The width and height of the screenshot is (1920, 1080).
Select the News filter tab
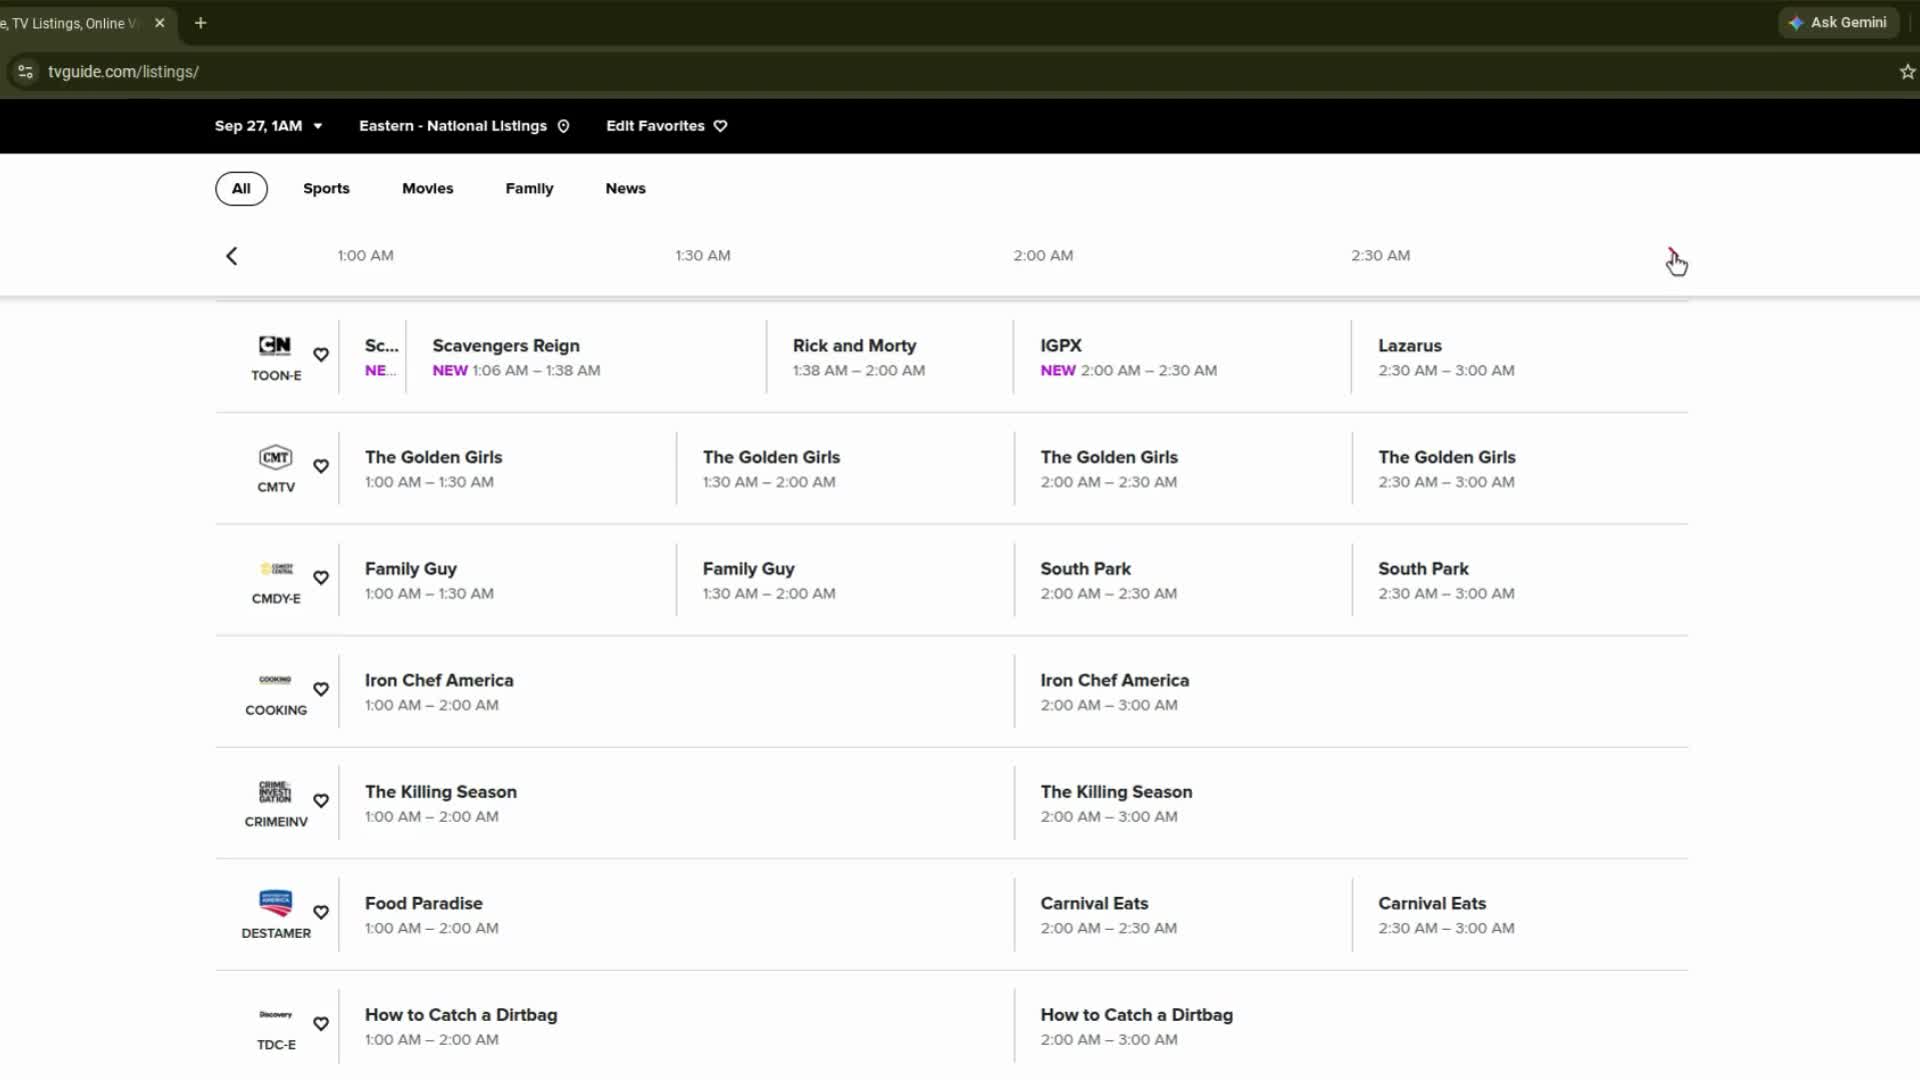tap(625, 188)
